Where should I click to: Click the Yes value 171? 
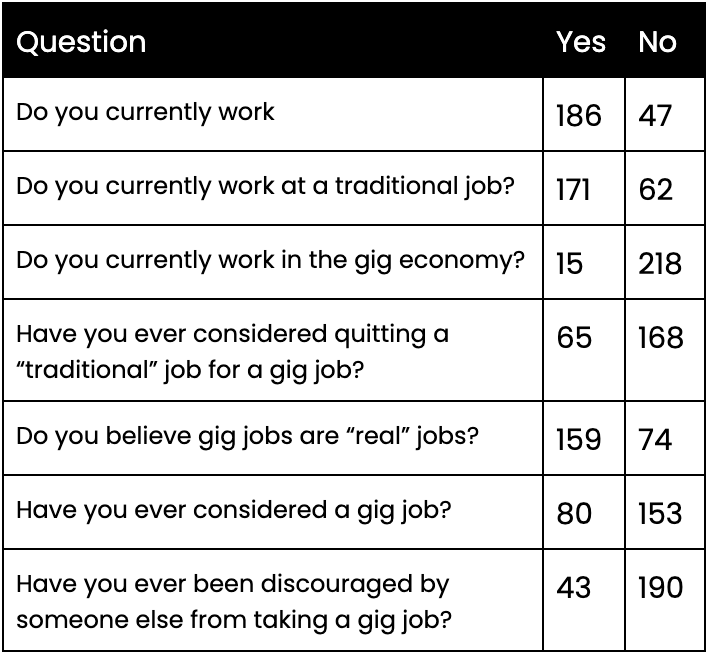573,189
